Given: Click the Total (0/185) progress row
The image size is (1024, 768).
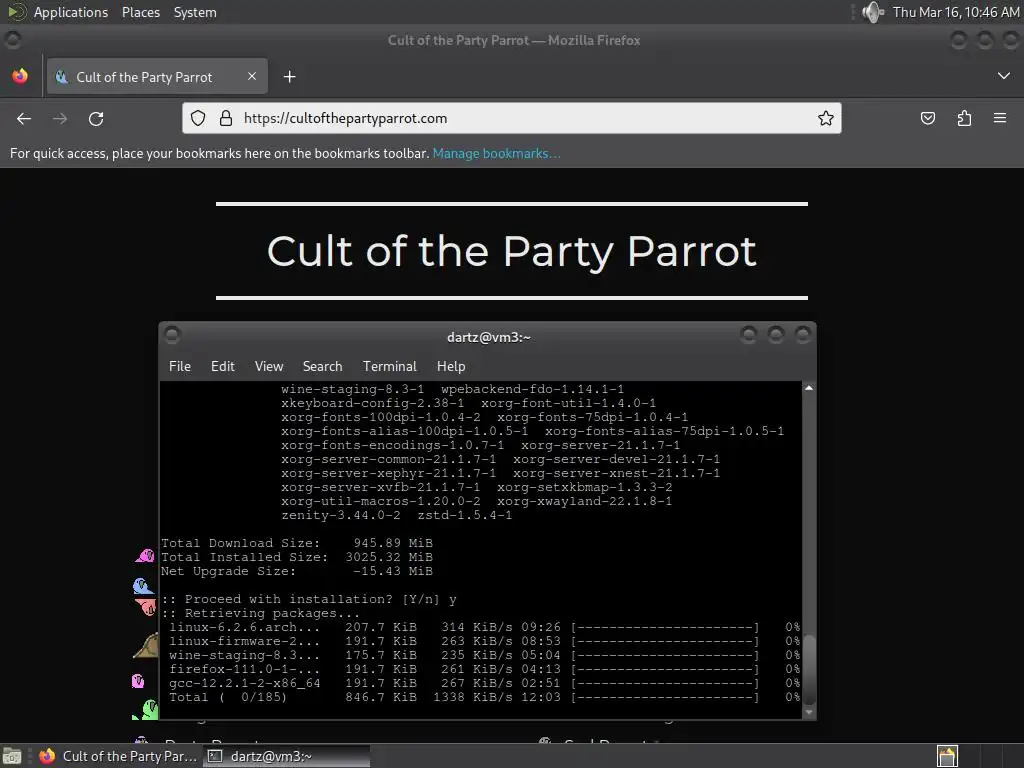Looking at the screenshot, I should coord(485,697).
